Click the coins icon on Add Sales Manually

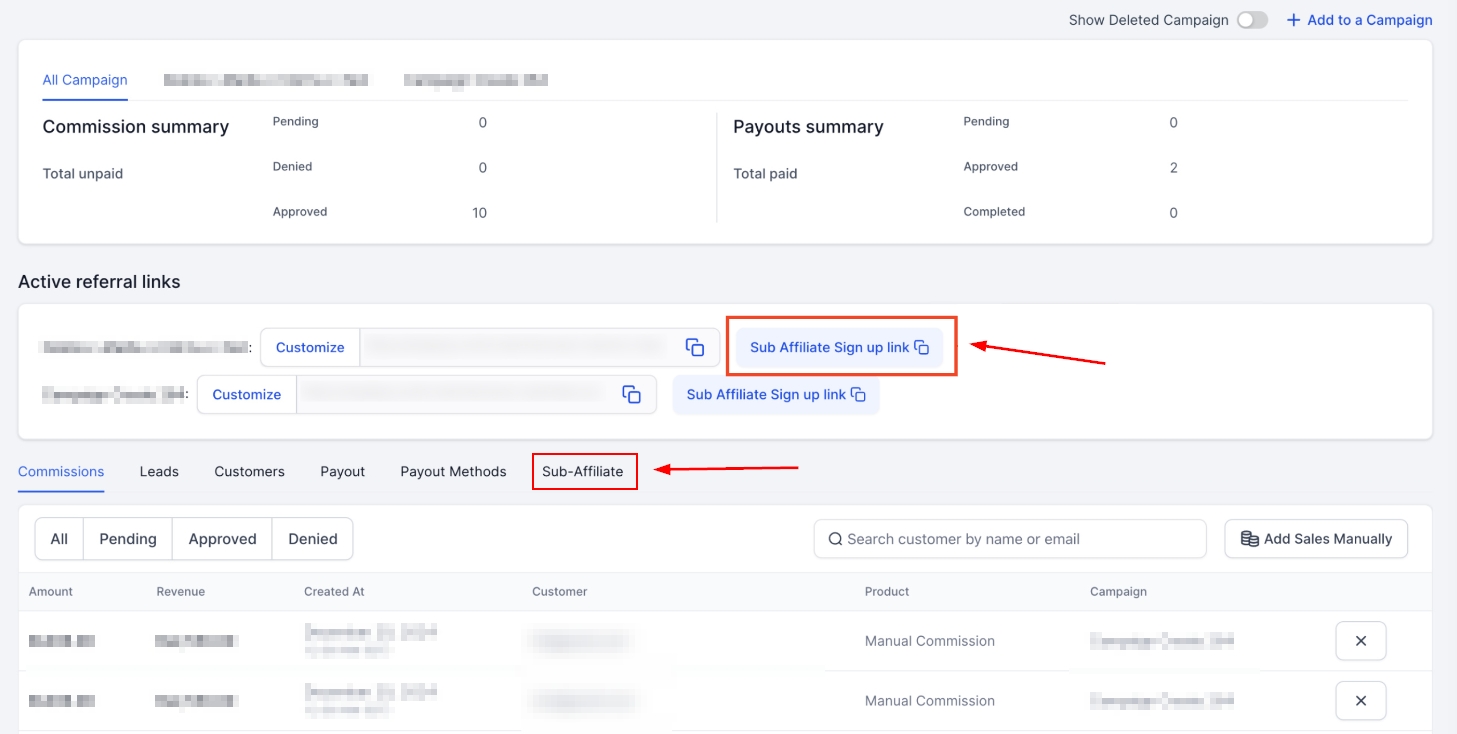pyautogui.click(x=1249, y=539)
